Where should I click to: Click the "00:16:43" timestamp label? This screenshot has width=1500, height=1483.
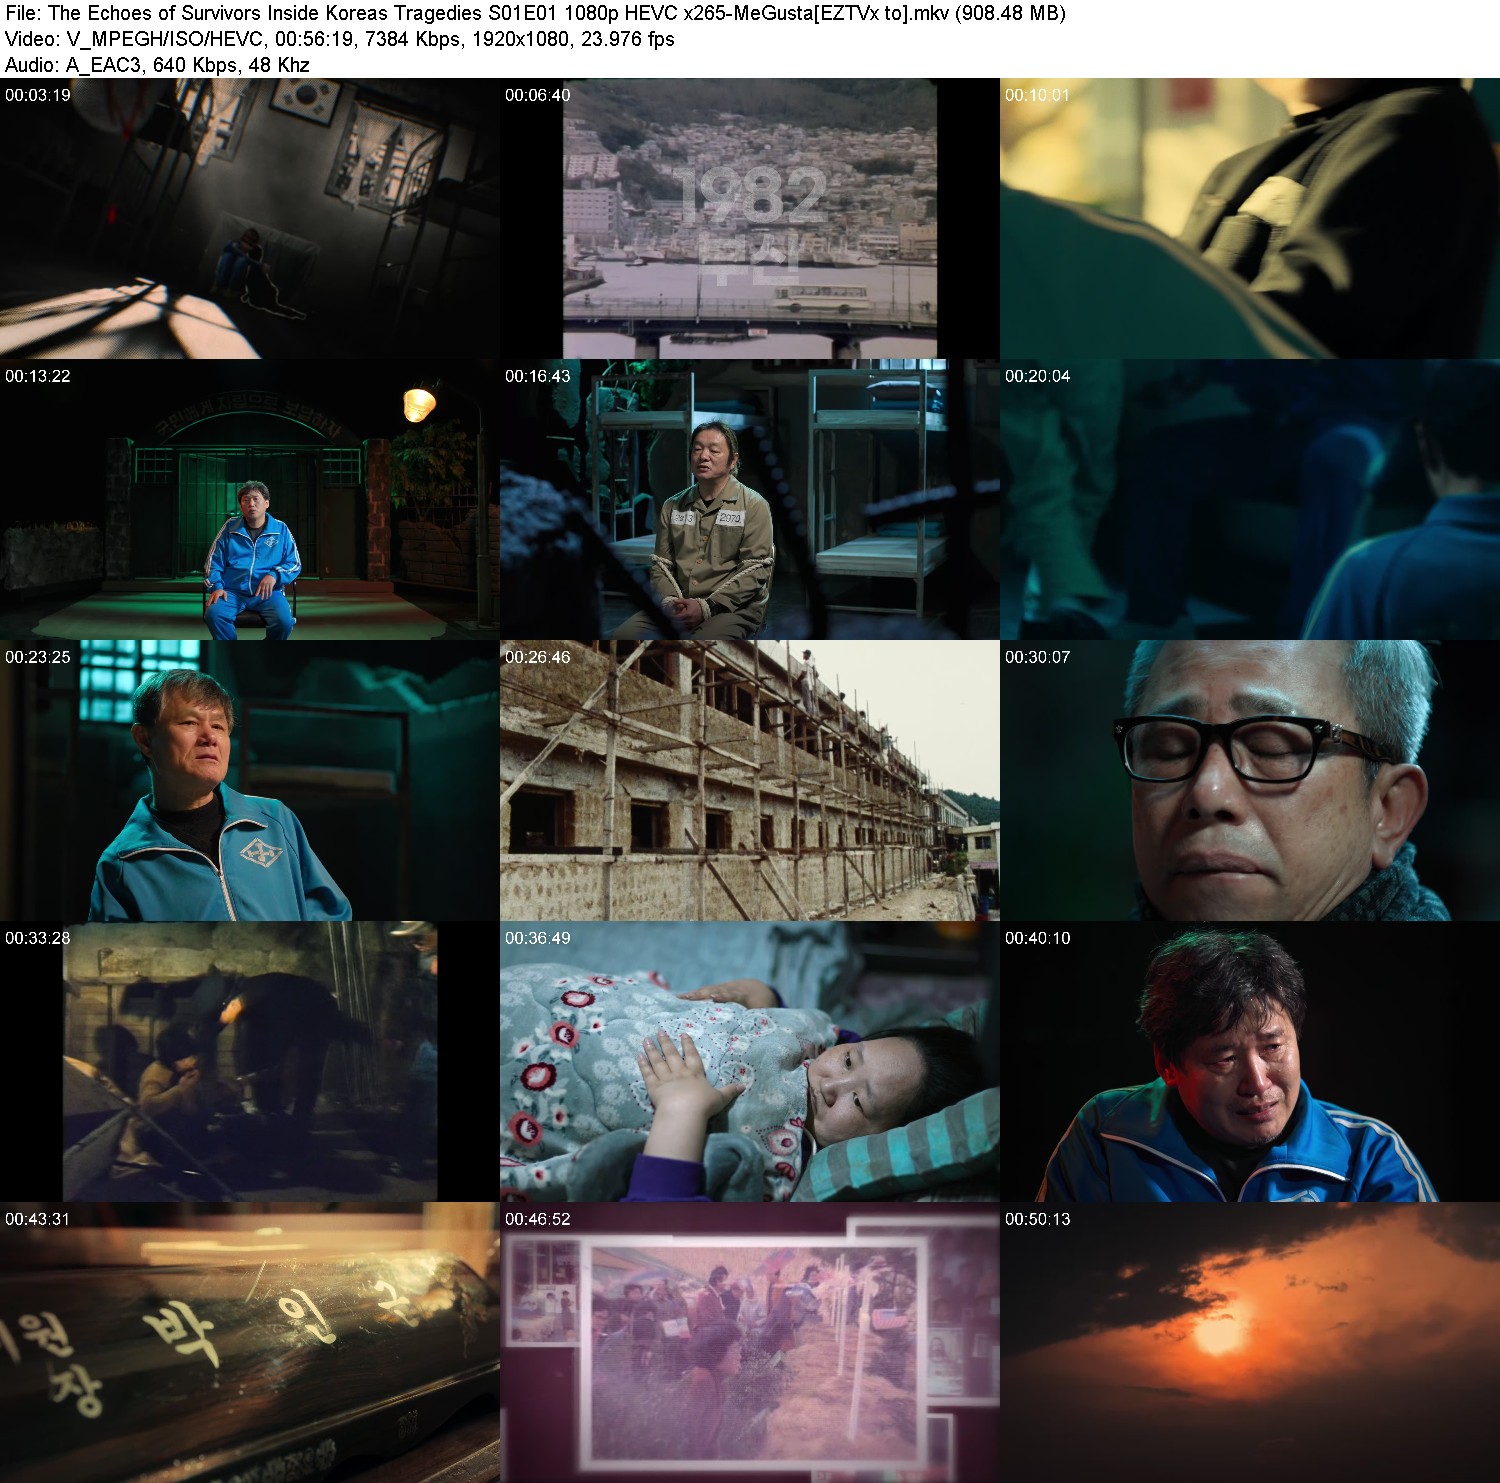point(538,376)
